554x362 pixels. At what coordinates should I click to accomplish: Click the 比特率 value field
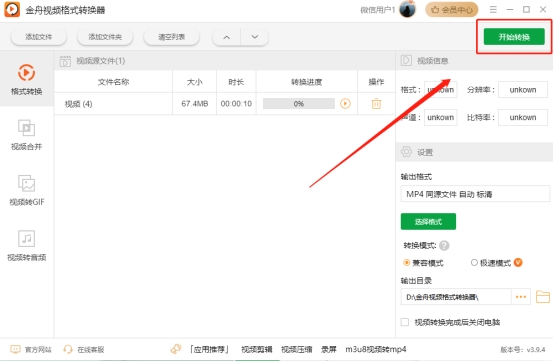pyautogui.click(x=523, y=117)
